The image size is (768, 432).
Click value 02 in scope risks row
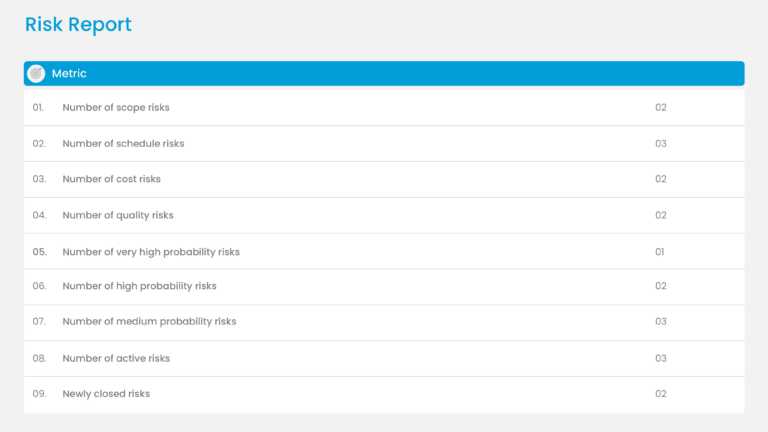click(661, 107)
